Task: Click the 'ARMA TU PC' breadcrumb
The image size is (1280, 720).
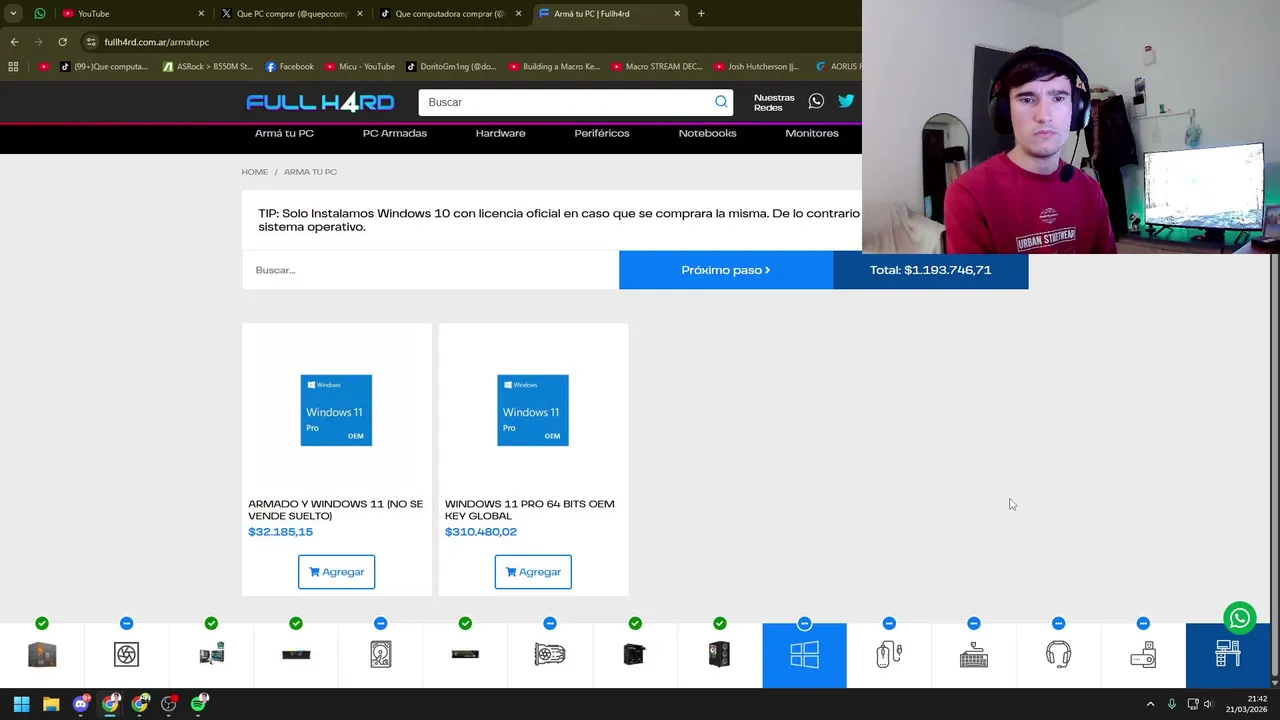Action: coord(310,172)
